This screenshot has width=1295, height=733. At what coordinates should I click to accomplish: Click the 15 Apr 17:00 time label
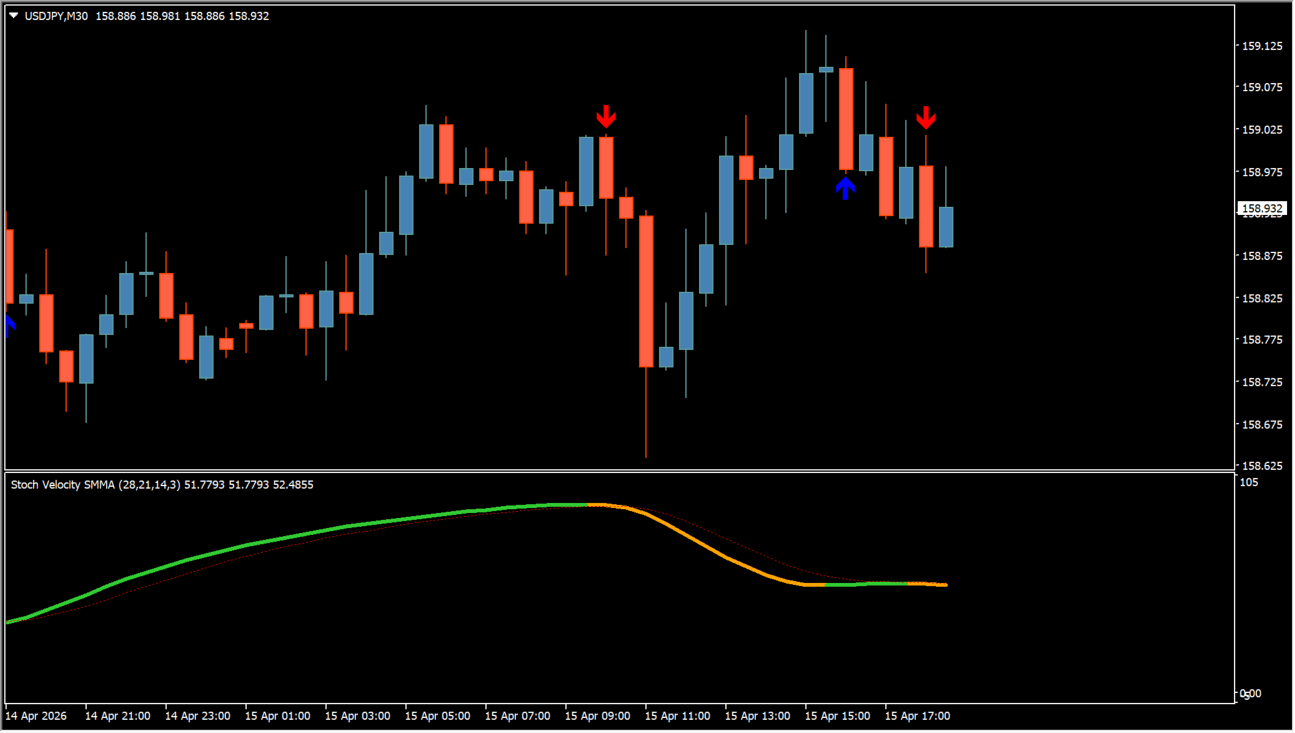click(x=917, y=716)
